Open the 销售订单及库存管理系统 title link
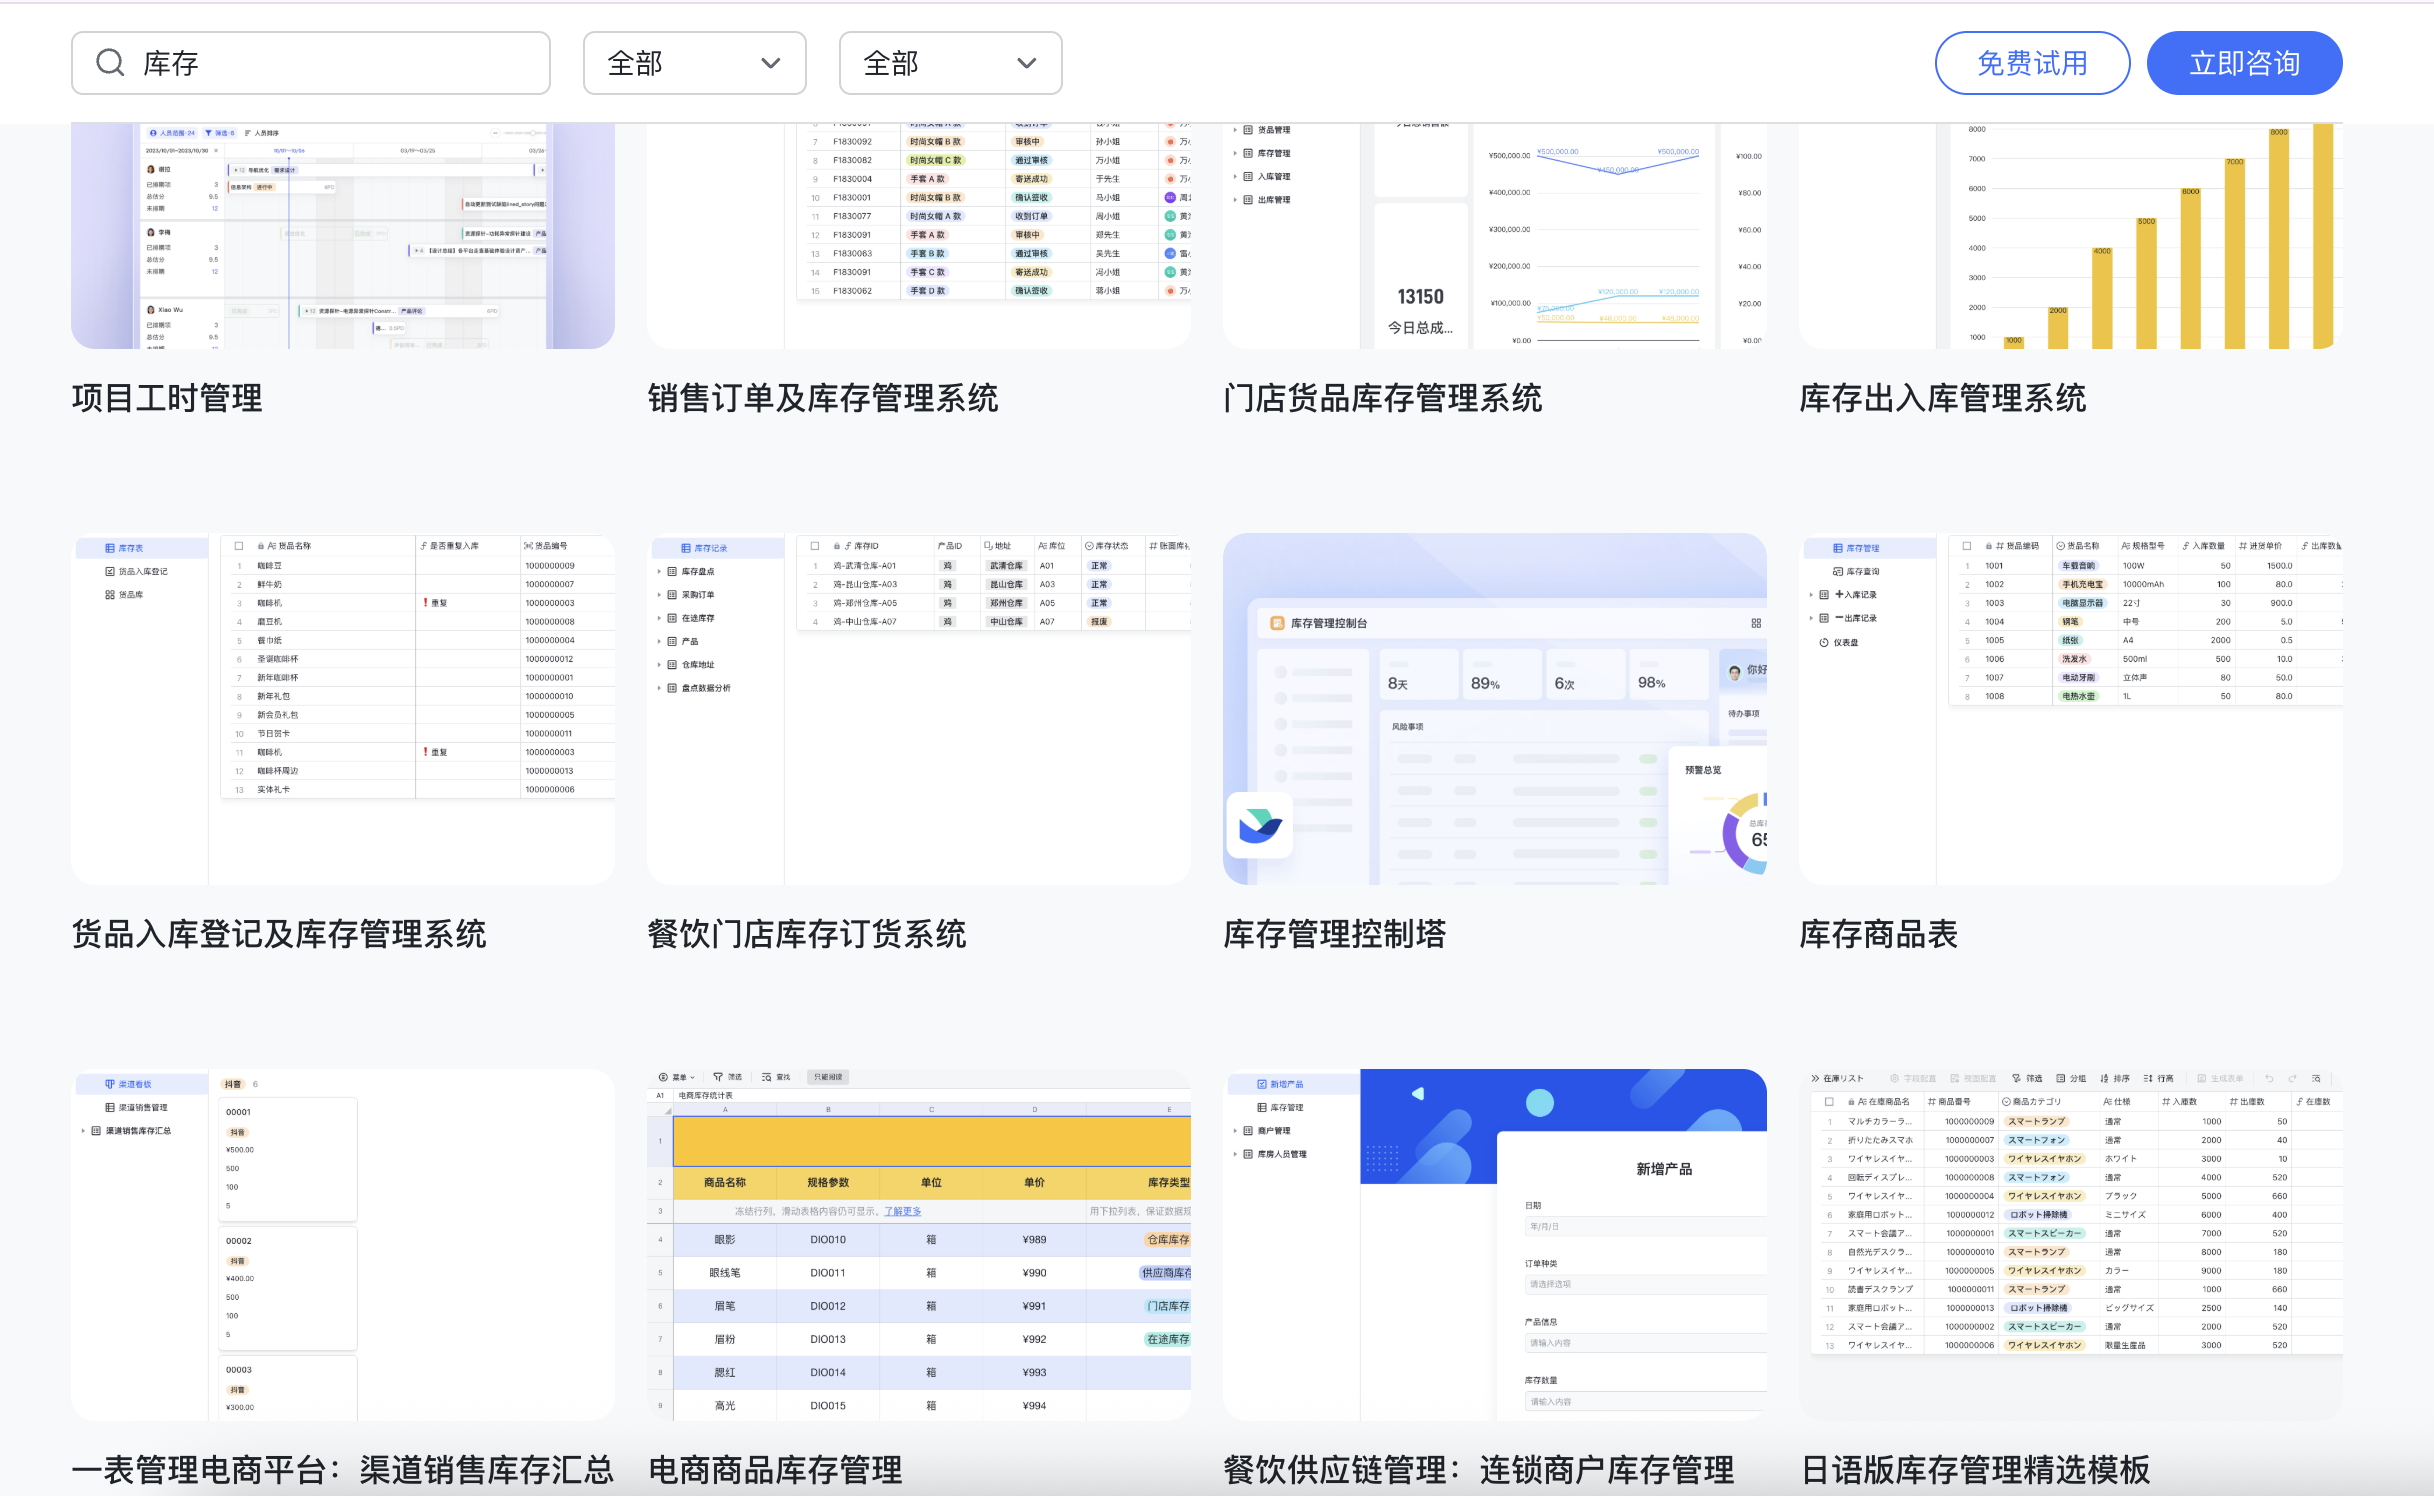The height and width of the screenshot is (1496, 2434). 822,398
